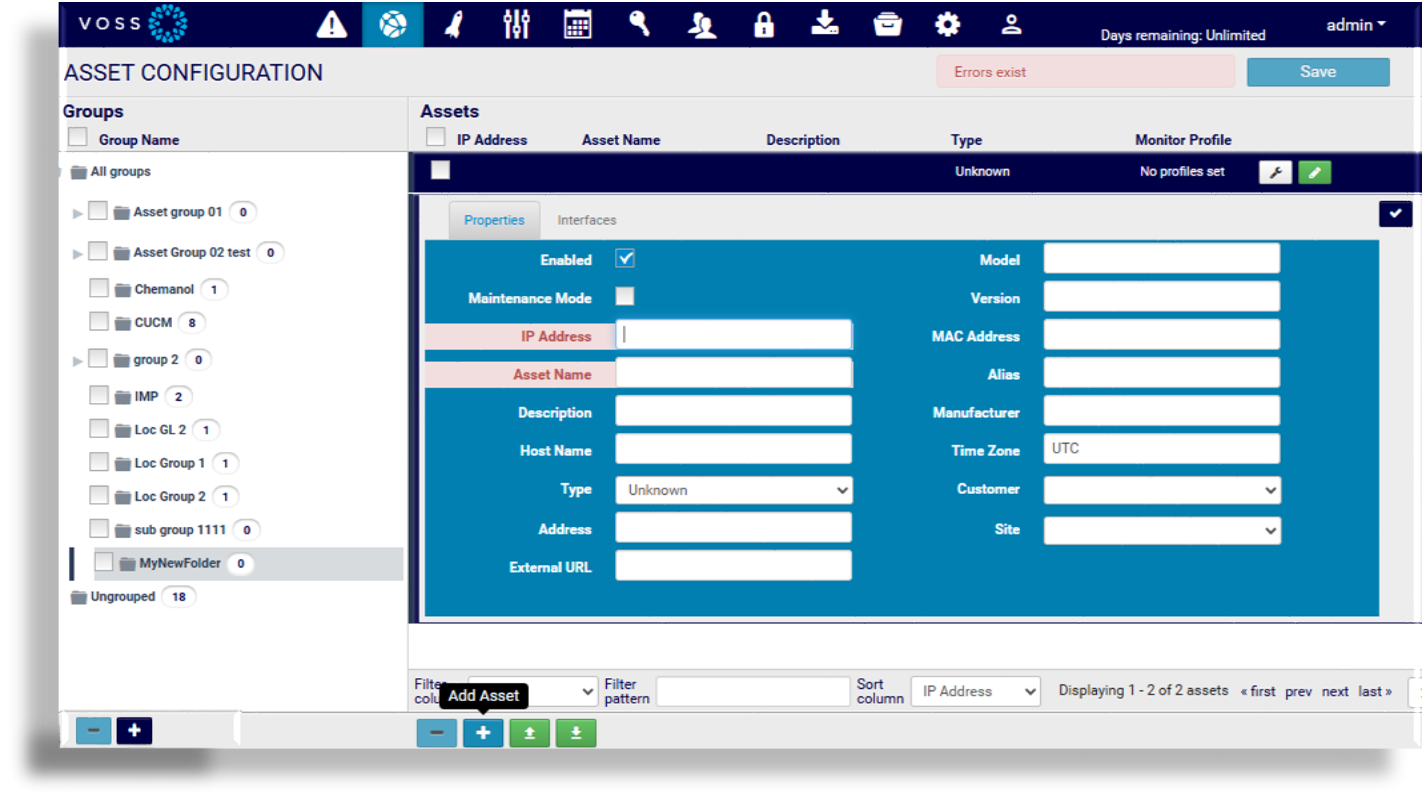This screenshot has height=801, width=1424.
Task: Switch to the Interfaces tab
Action: [x=587, y=220]
